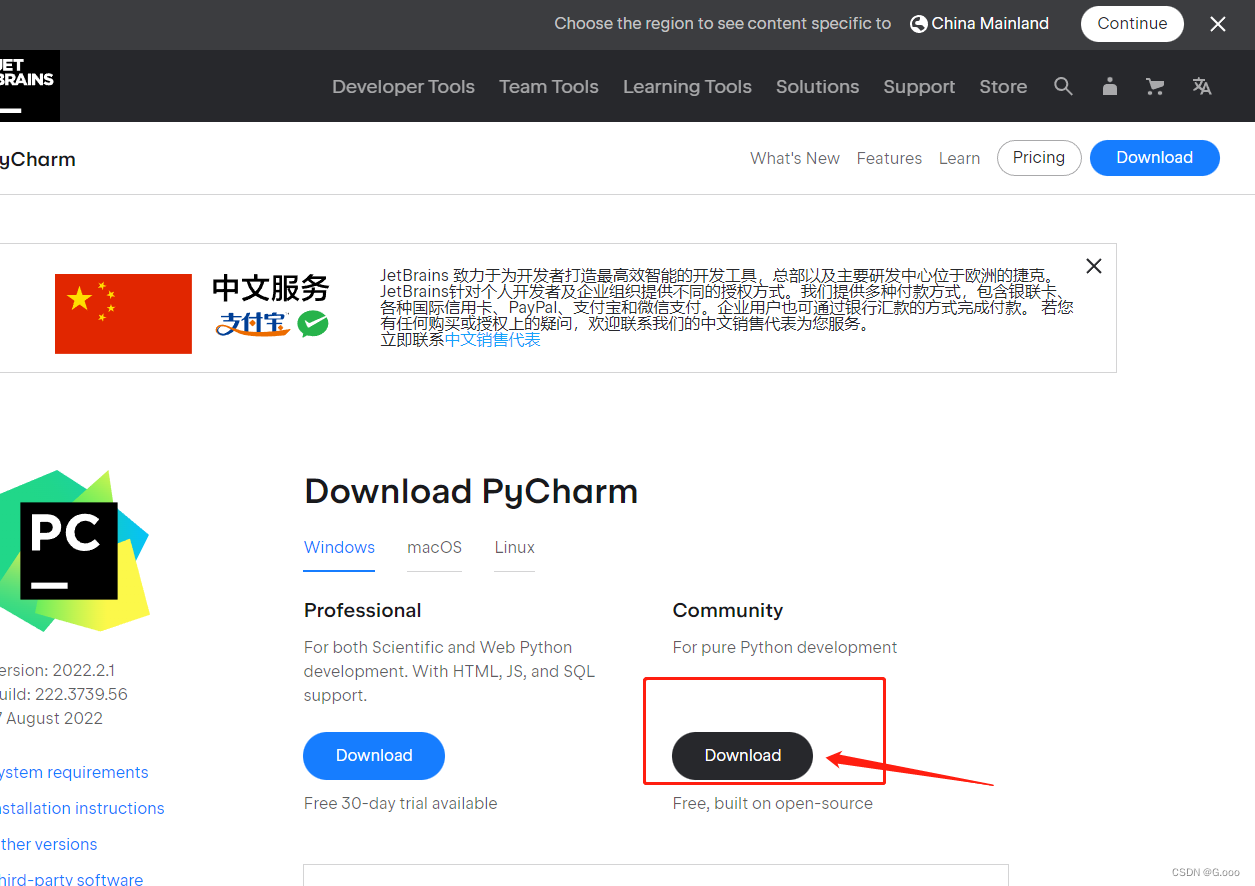Switch to the Linux tab
The image size is (1255, 886).
coord(514,547)
